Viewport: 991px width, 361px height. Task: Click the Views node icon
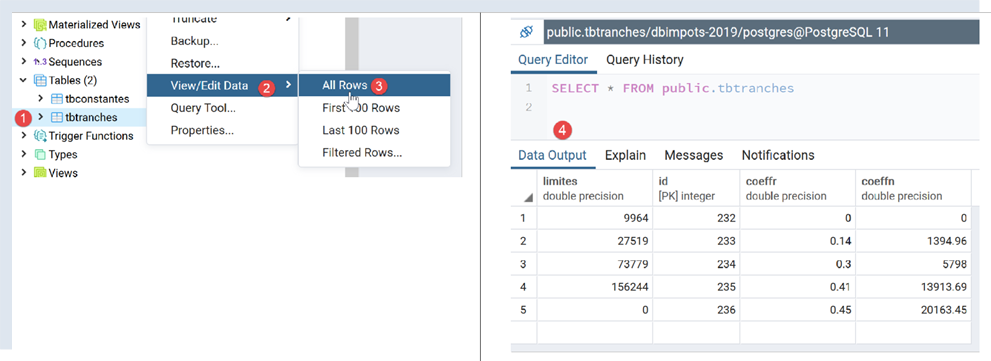[40, 173]
